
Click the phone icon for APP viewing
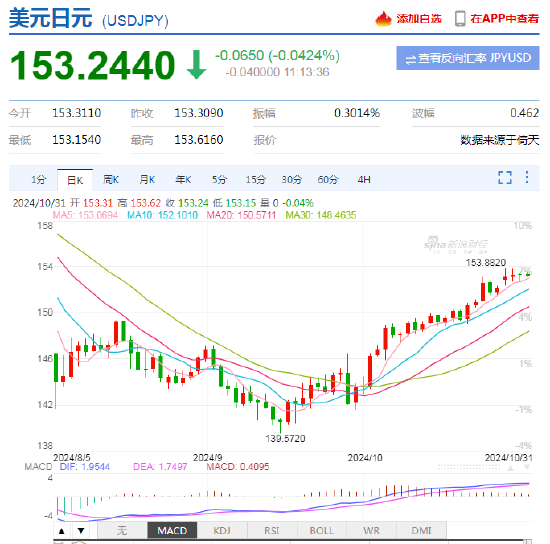click(460, 19)
